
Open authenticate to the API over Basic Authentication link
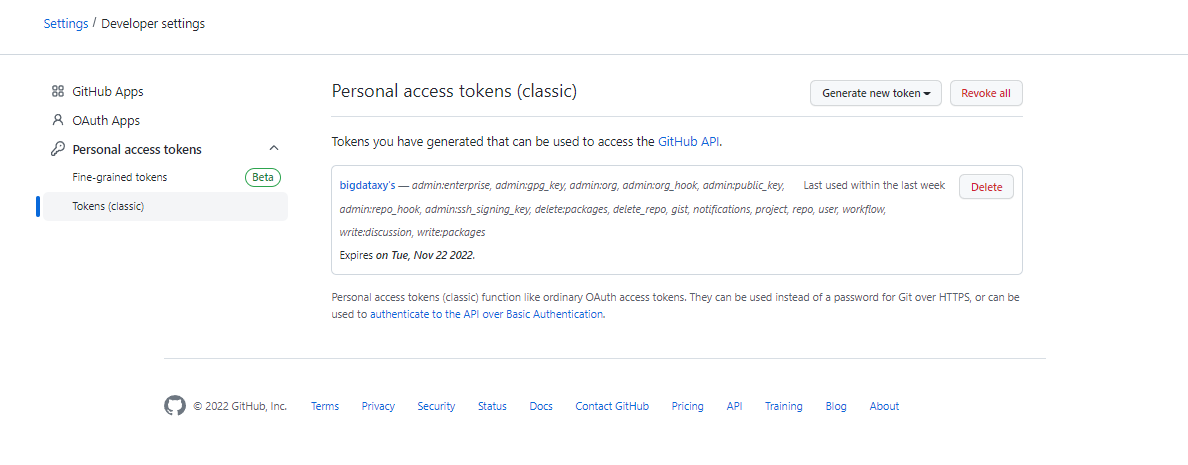[x=486, y=314]
